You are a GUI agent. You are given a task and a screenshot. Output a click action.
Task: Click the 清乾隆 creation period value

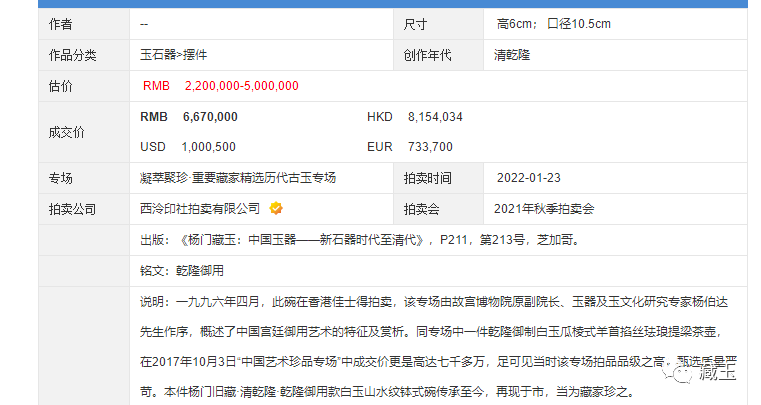513,54
